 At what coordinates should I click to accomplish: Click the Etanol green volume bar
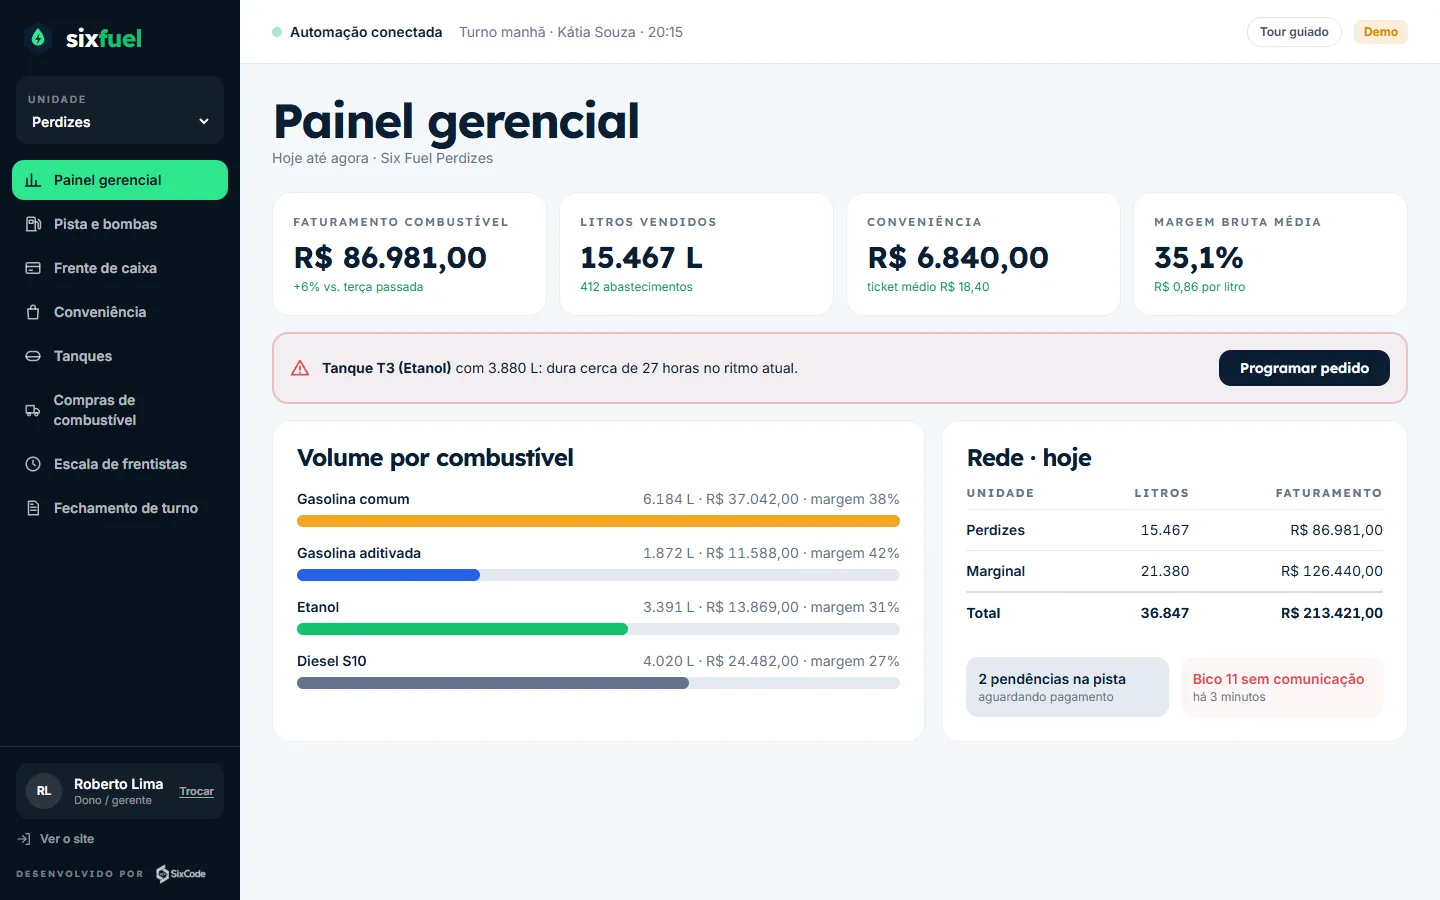coord(462,629)
